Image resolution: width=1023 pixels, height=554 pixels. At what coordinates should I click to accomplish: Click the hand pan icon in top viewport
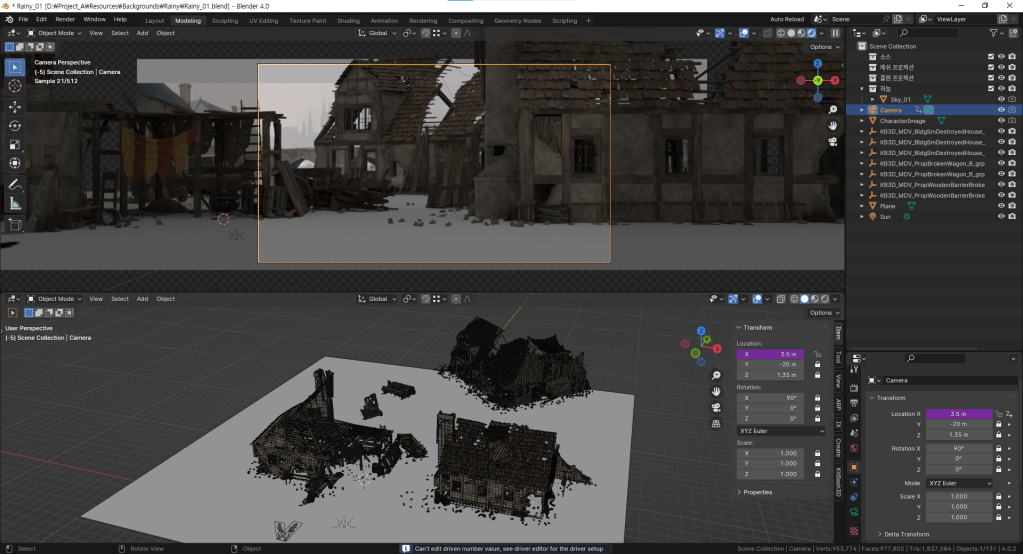click(833, 125)
